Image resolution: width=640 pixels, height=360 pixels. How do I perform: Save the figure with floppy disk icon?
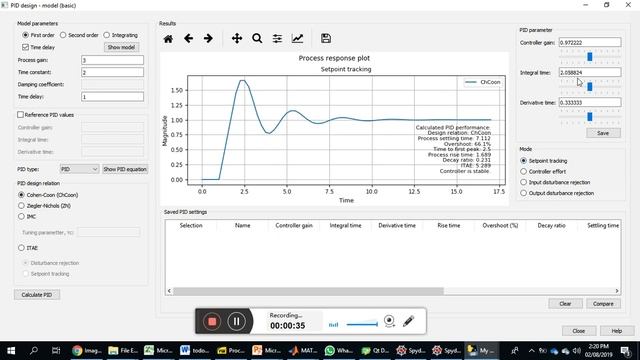pos(326,39)
